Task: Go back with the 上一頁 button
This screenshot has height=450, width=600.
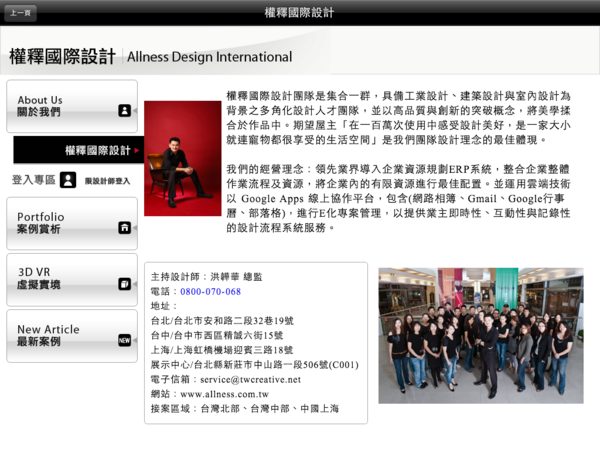Action: click(20, 13)
